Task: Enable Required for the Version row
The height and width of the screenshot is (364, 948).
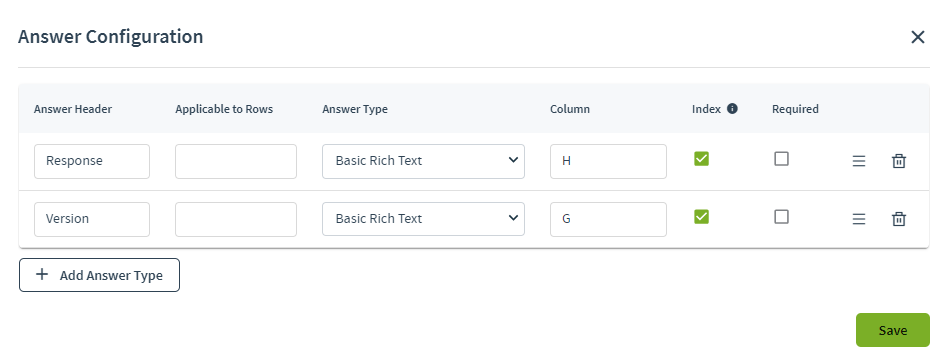Action: click(x=782, y=216)
